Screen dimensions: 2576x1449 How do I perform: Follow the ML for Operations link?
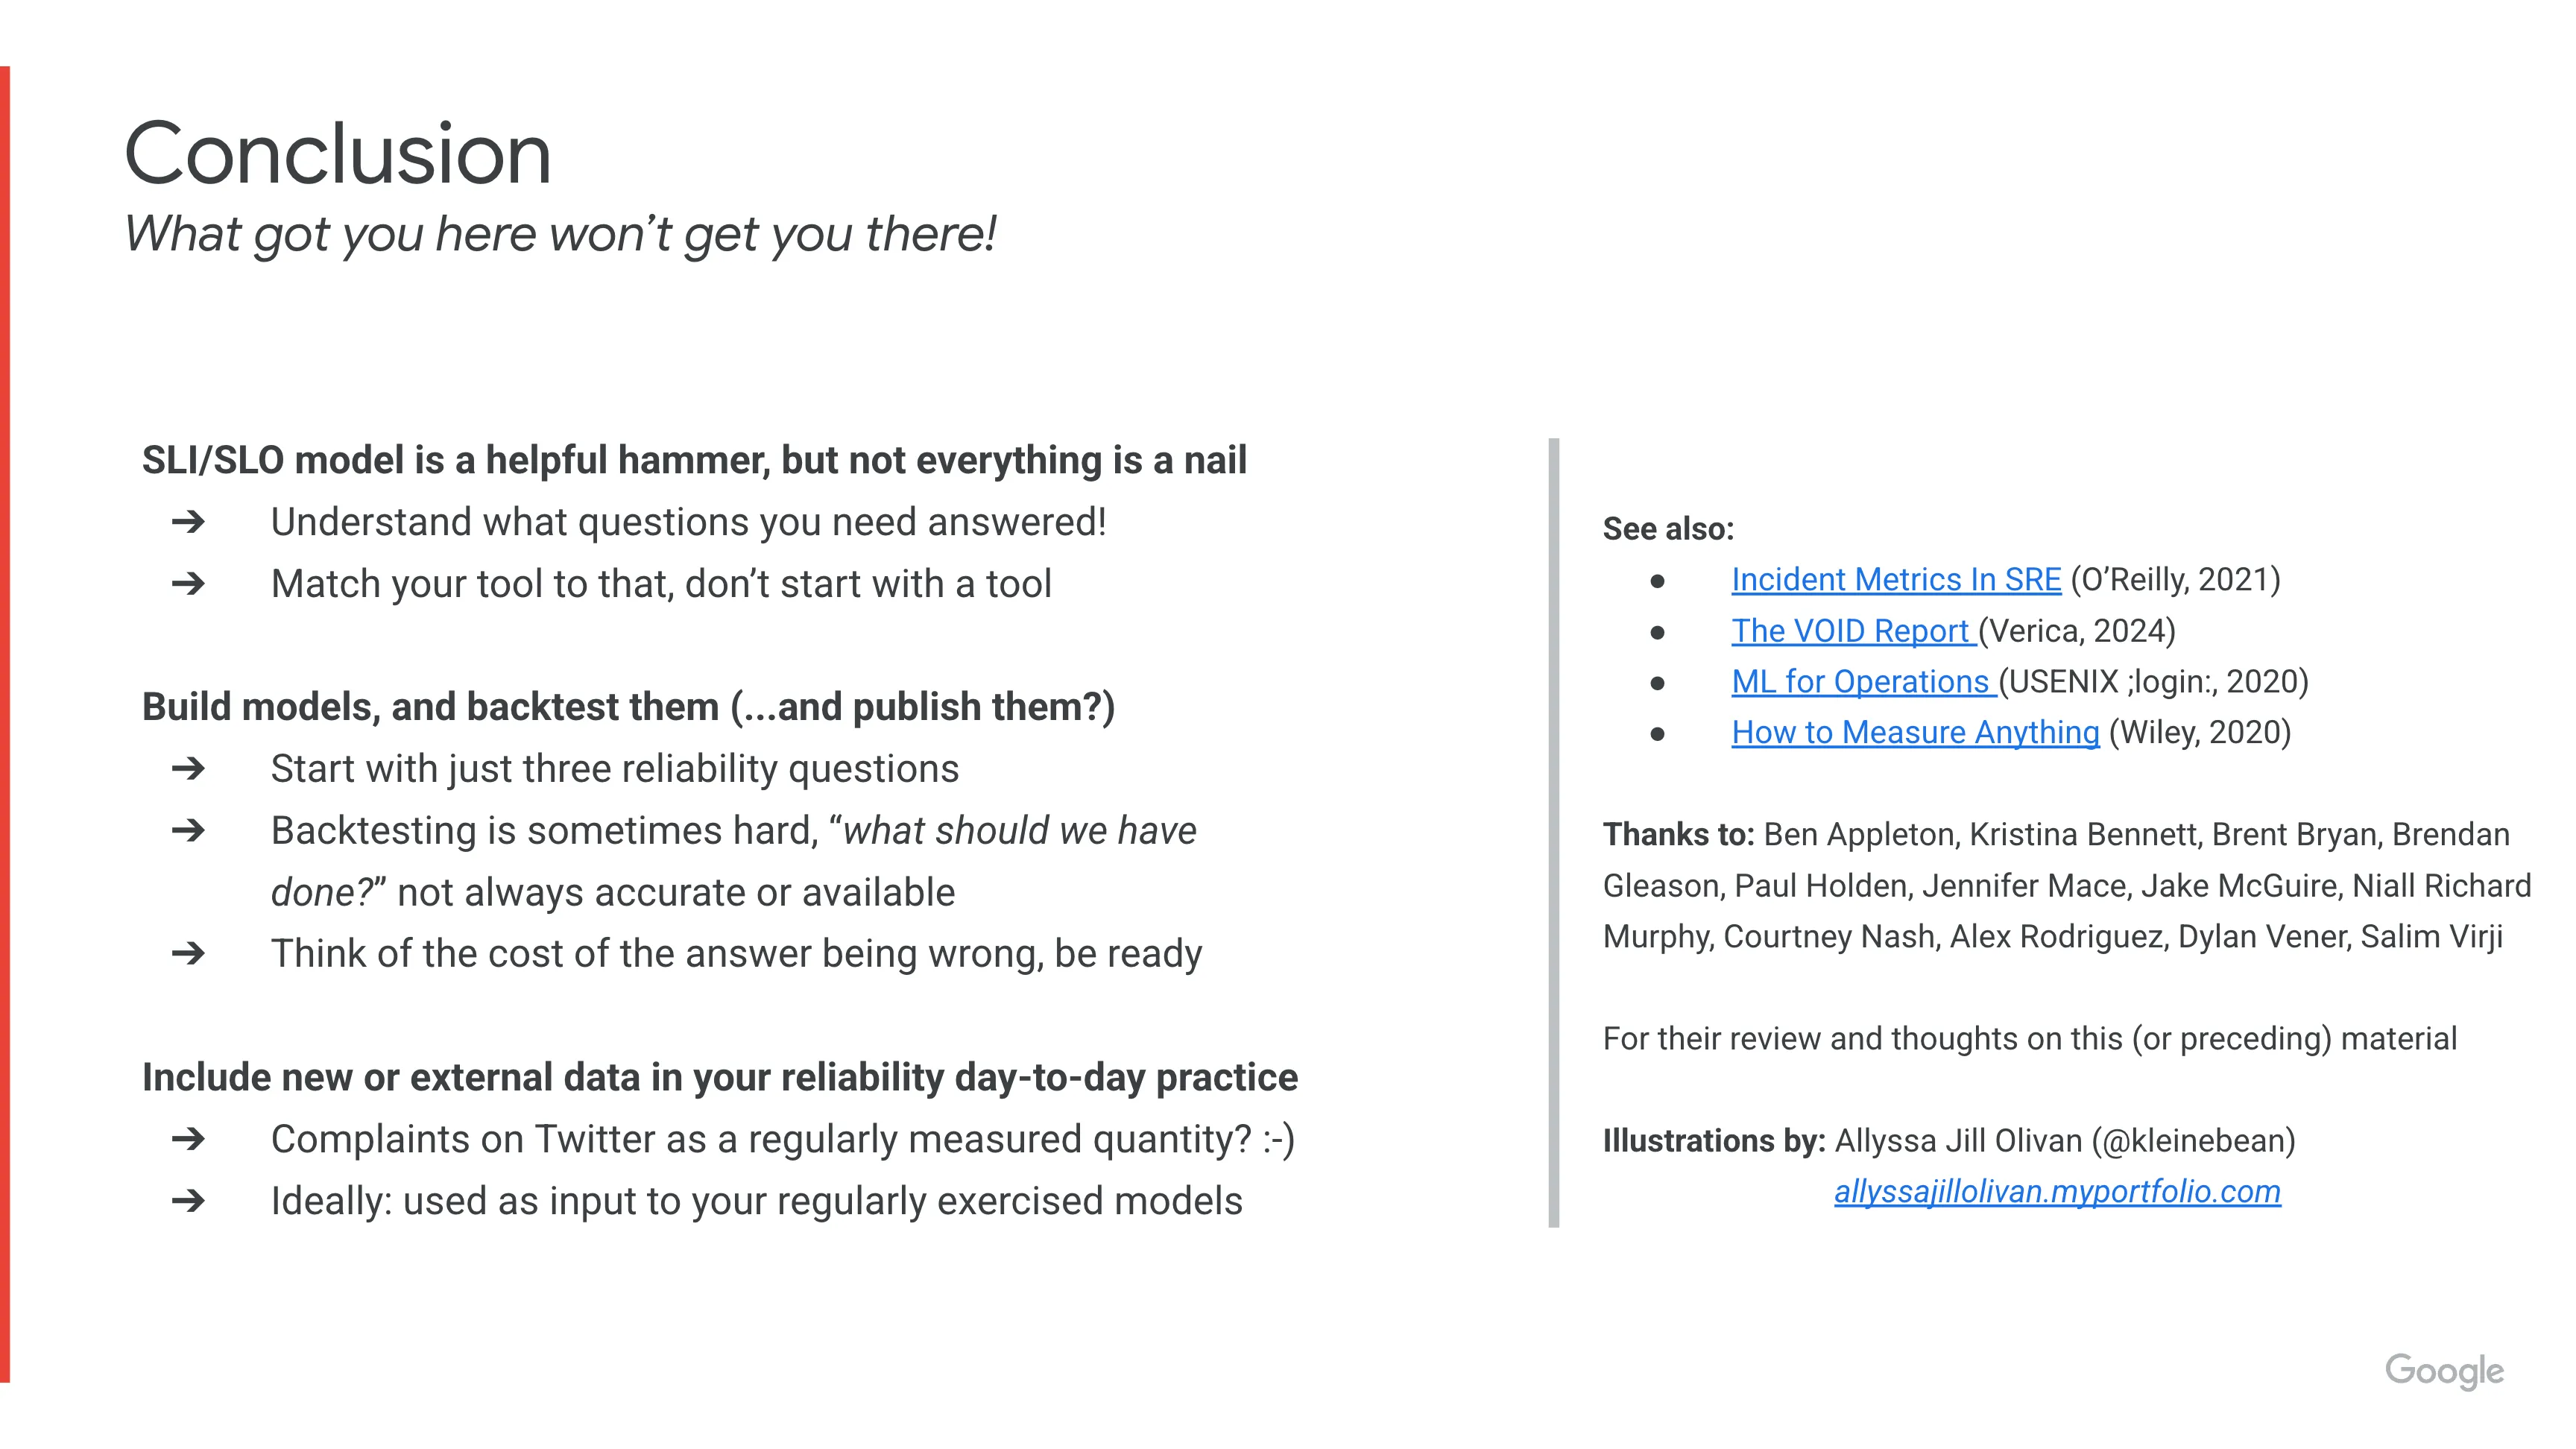coord(1864,682)
